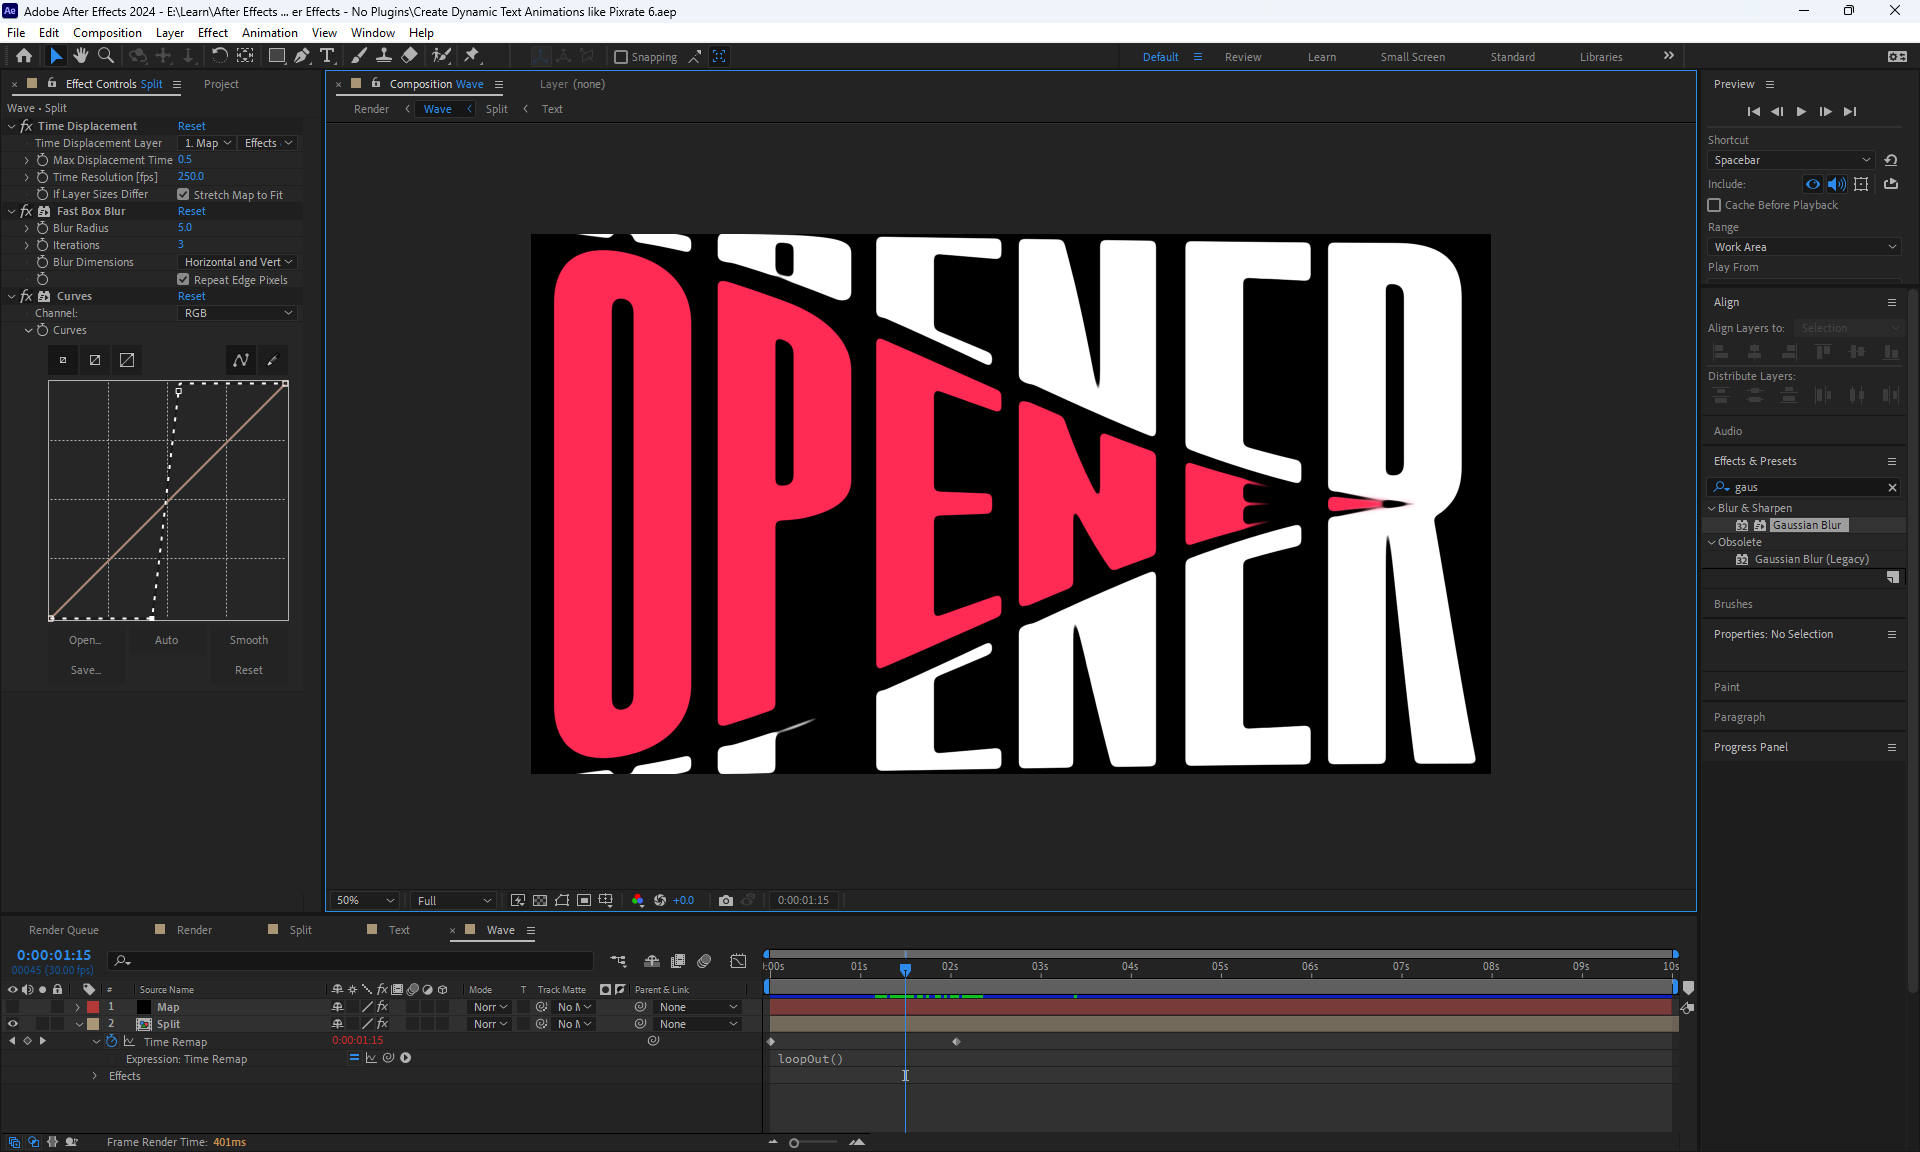This screenshot has height=1152, width=1920.
Task: Enable Cache Before Playback checkbox
Action: (x=1714, y=205)
